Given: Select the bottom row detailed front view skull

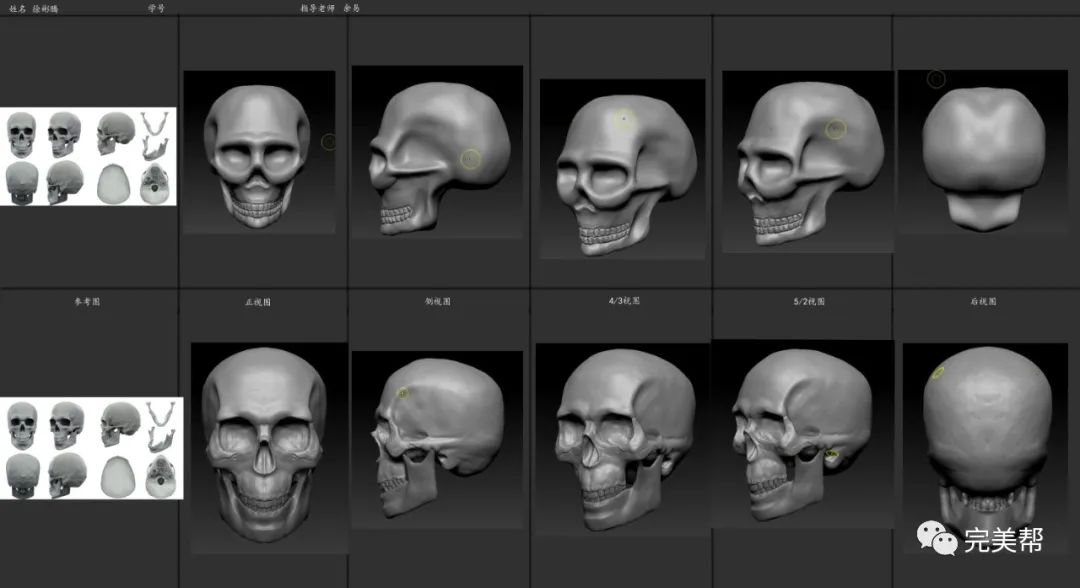Looking at the screenshot, I should pyautogui.click(x=269, y=448).
